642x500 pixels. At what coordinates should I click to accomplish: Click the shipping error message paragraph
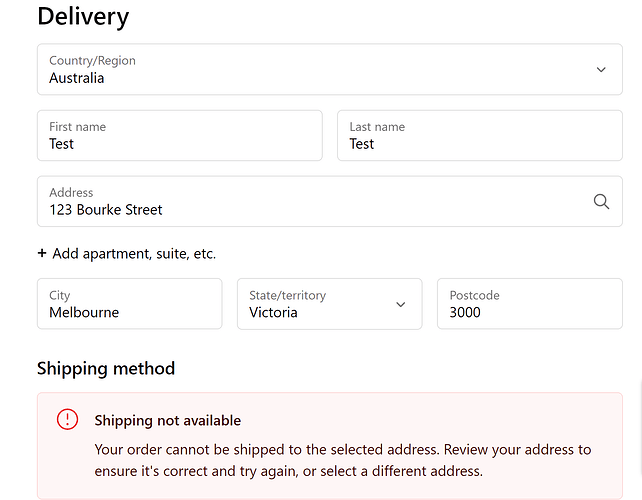(x=342, y=460)
